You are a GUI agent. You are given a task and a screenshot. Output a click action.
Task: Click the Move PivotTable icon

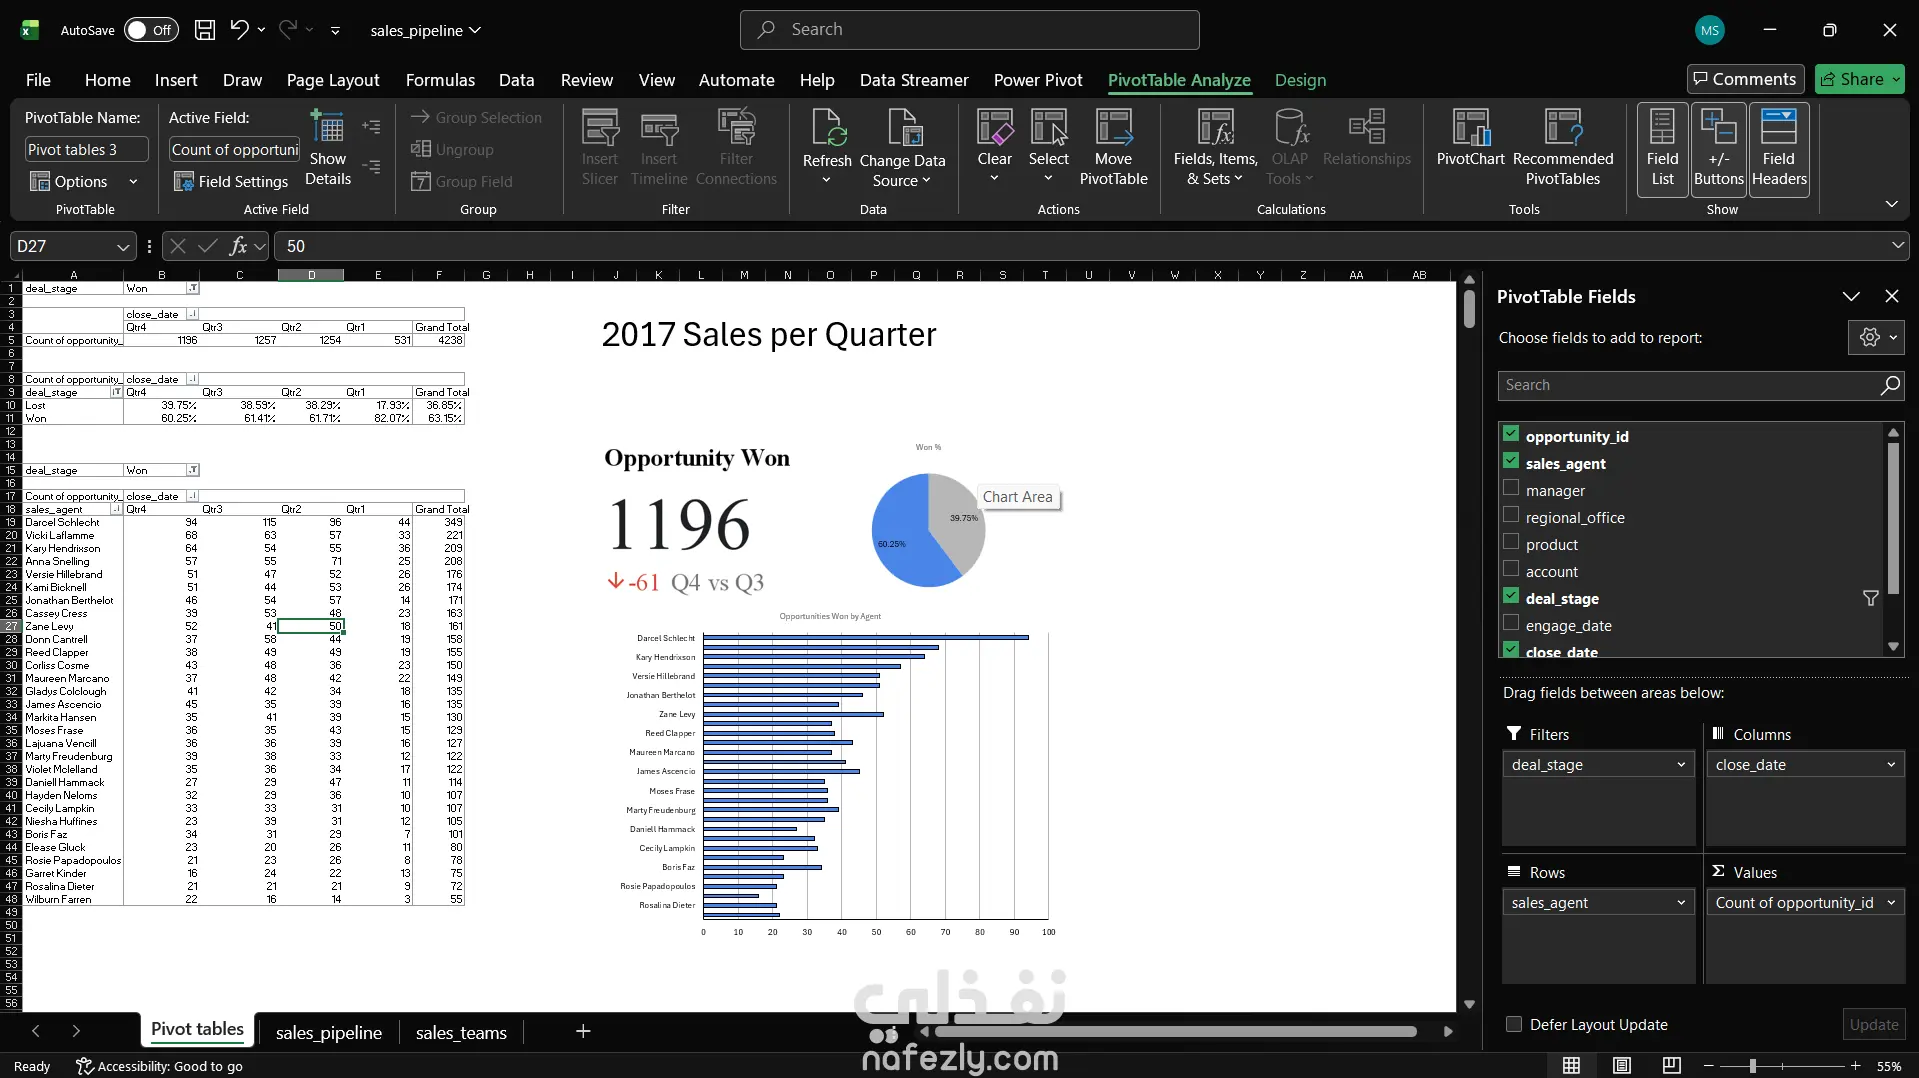point(1113,128)
